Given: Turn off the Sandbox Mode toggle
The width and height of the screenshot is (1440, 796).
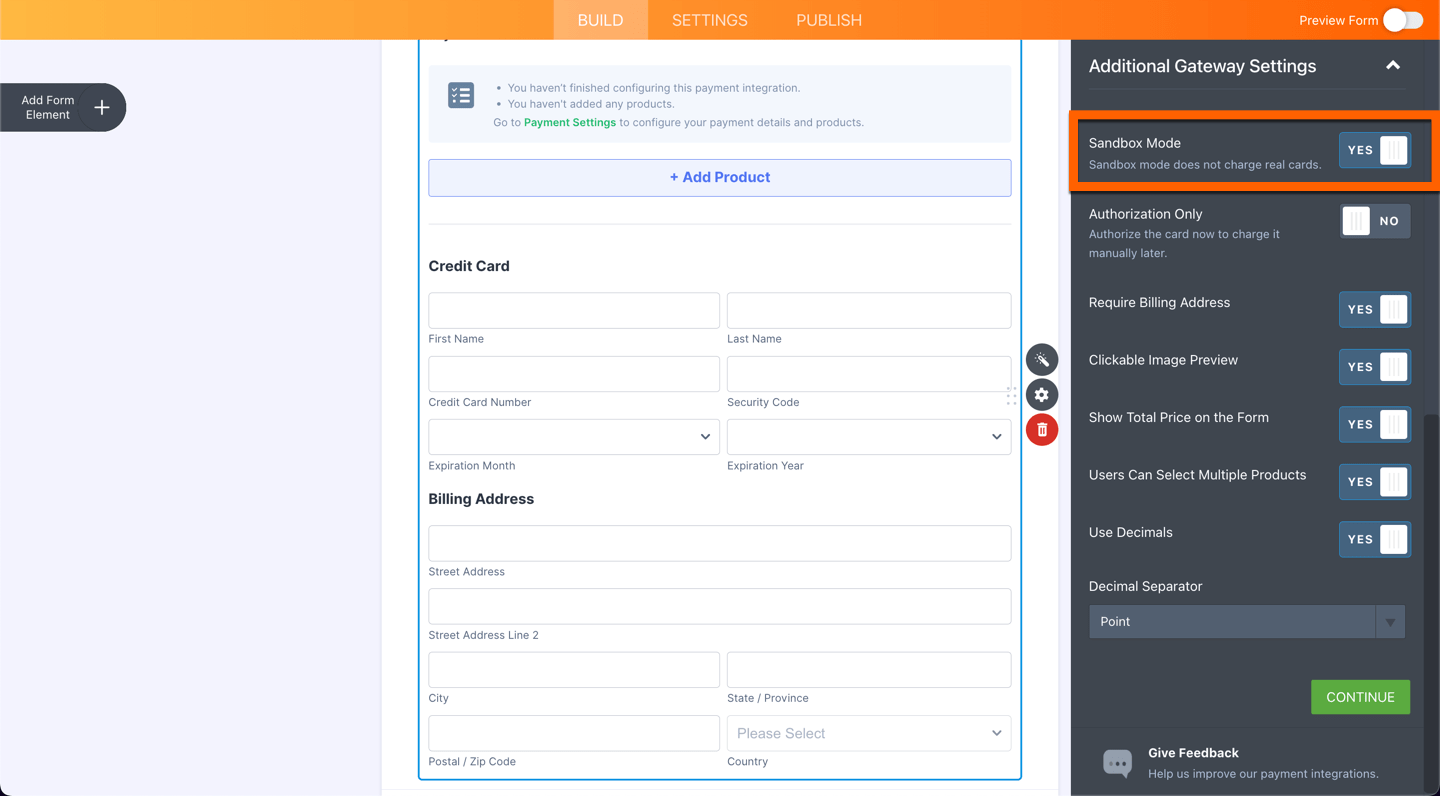Looking at the screenshot, I should point(1375,151).
